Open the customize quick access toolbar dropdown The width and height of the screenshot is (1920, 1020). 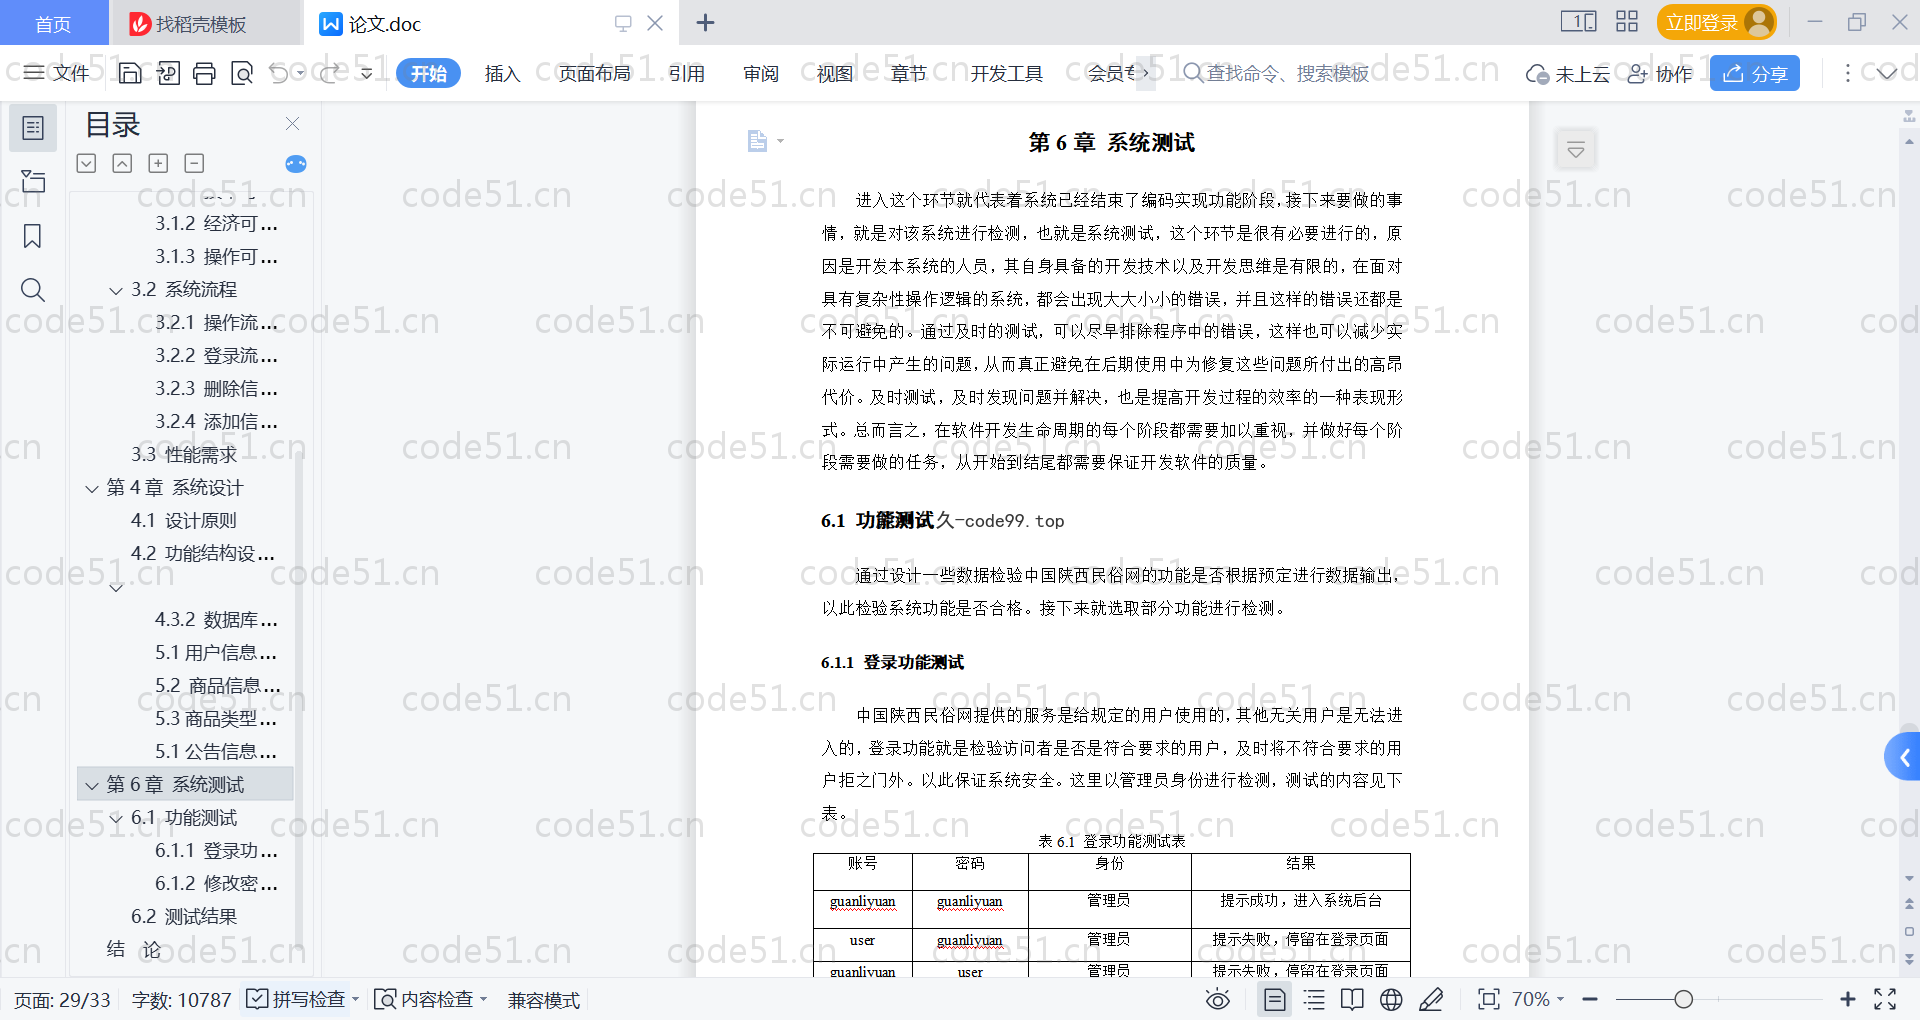367,73
